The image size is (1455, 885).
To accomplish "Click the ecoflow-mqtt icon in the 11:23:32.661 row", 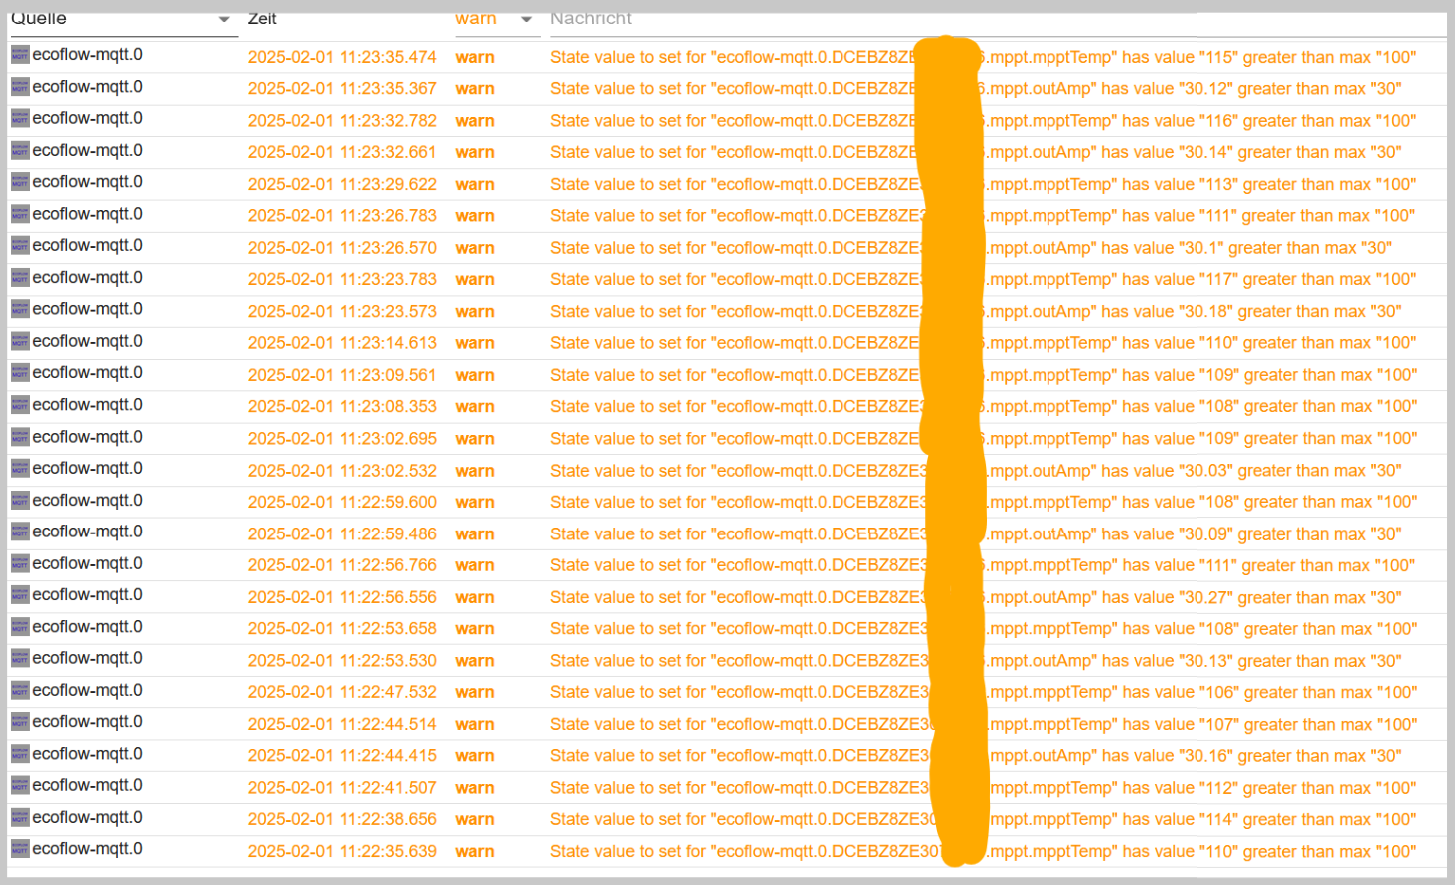I will [x=20, y=151].
